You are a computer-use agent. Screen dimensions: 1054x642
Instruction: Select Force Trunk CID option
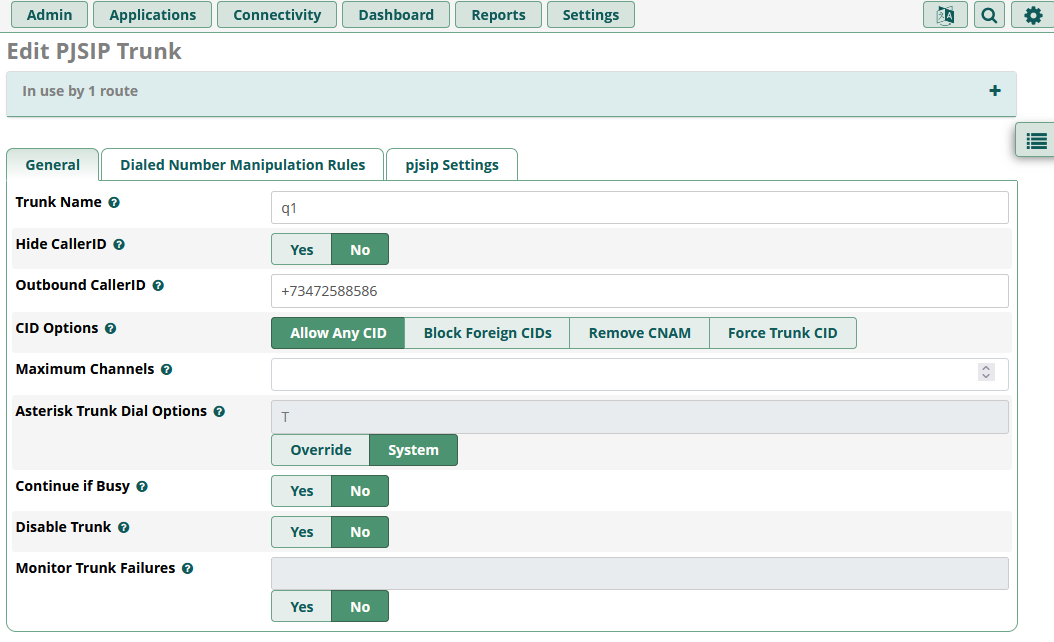tap(782, 333)
